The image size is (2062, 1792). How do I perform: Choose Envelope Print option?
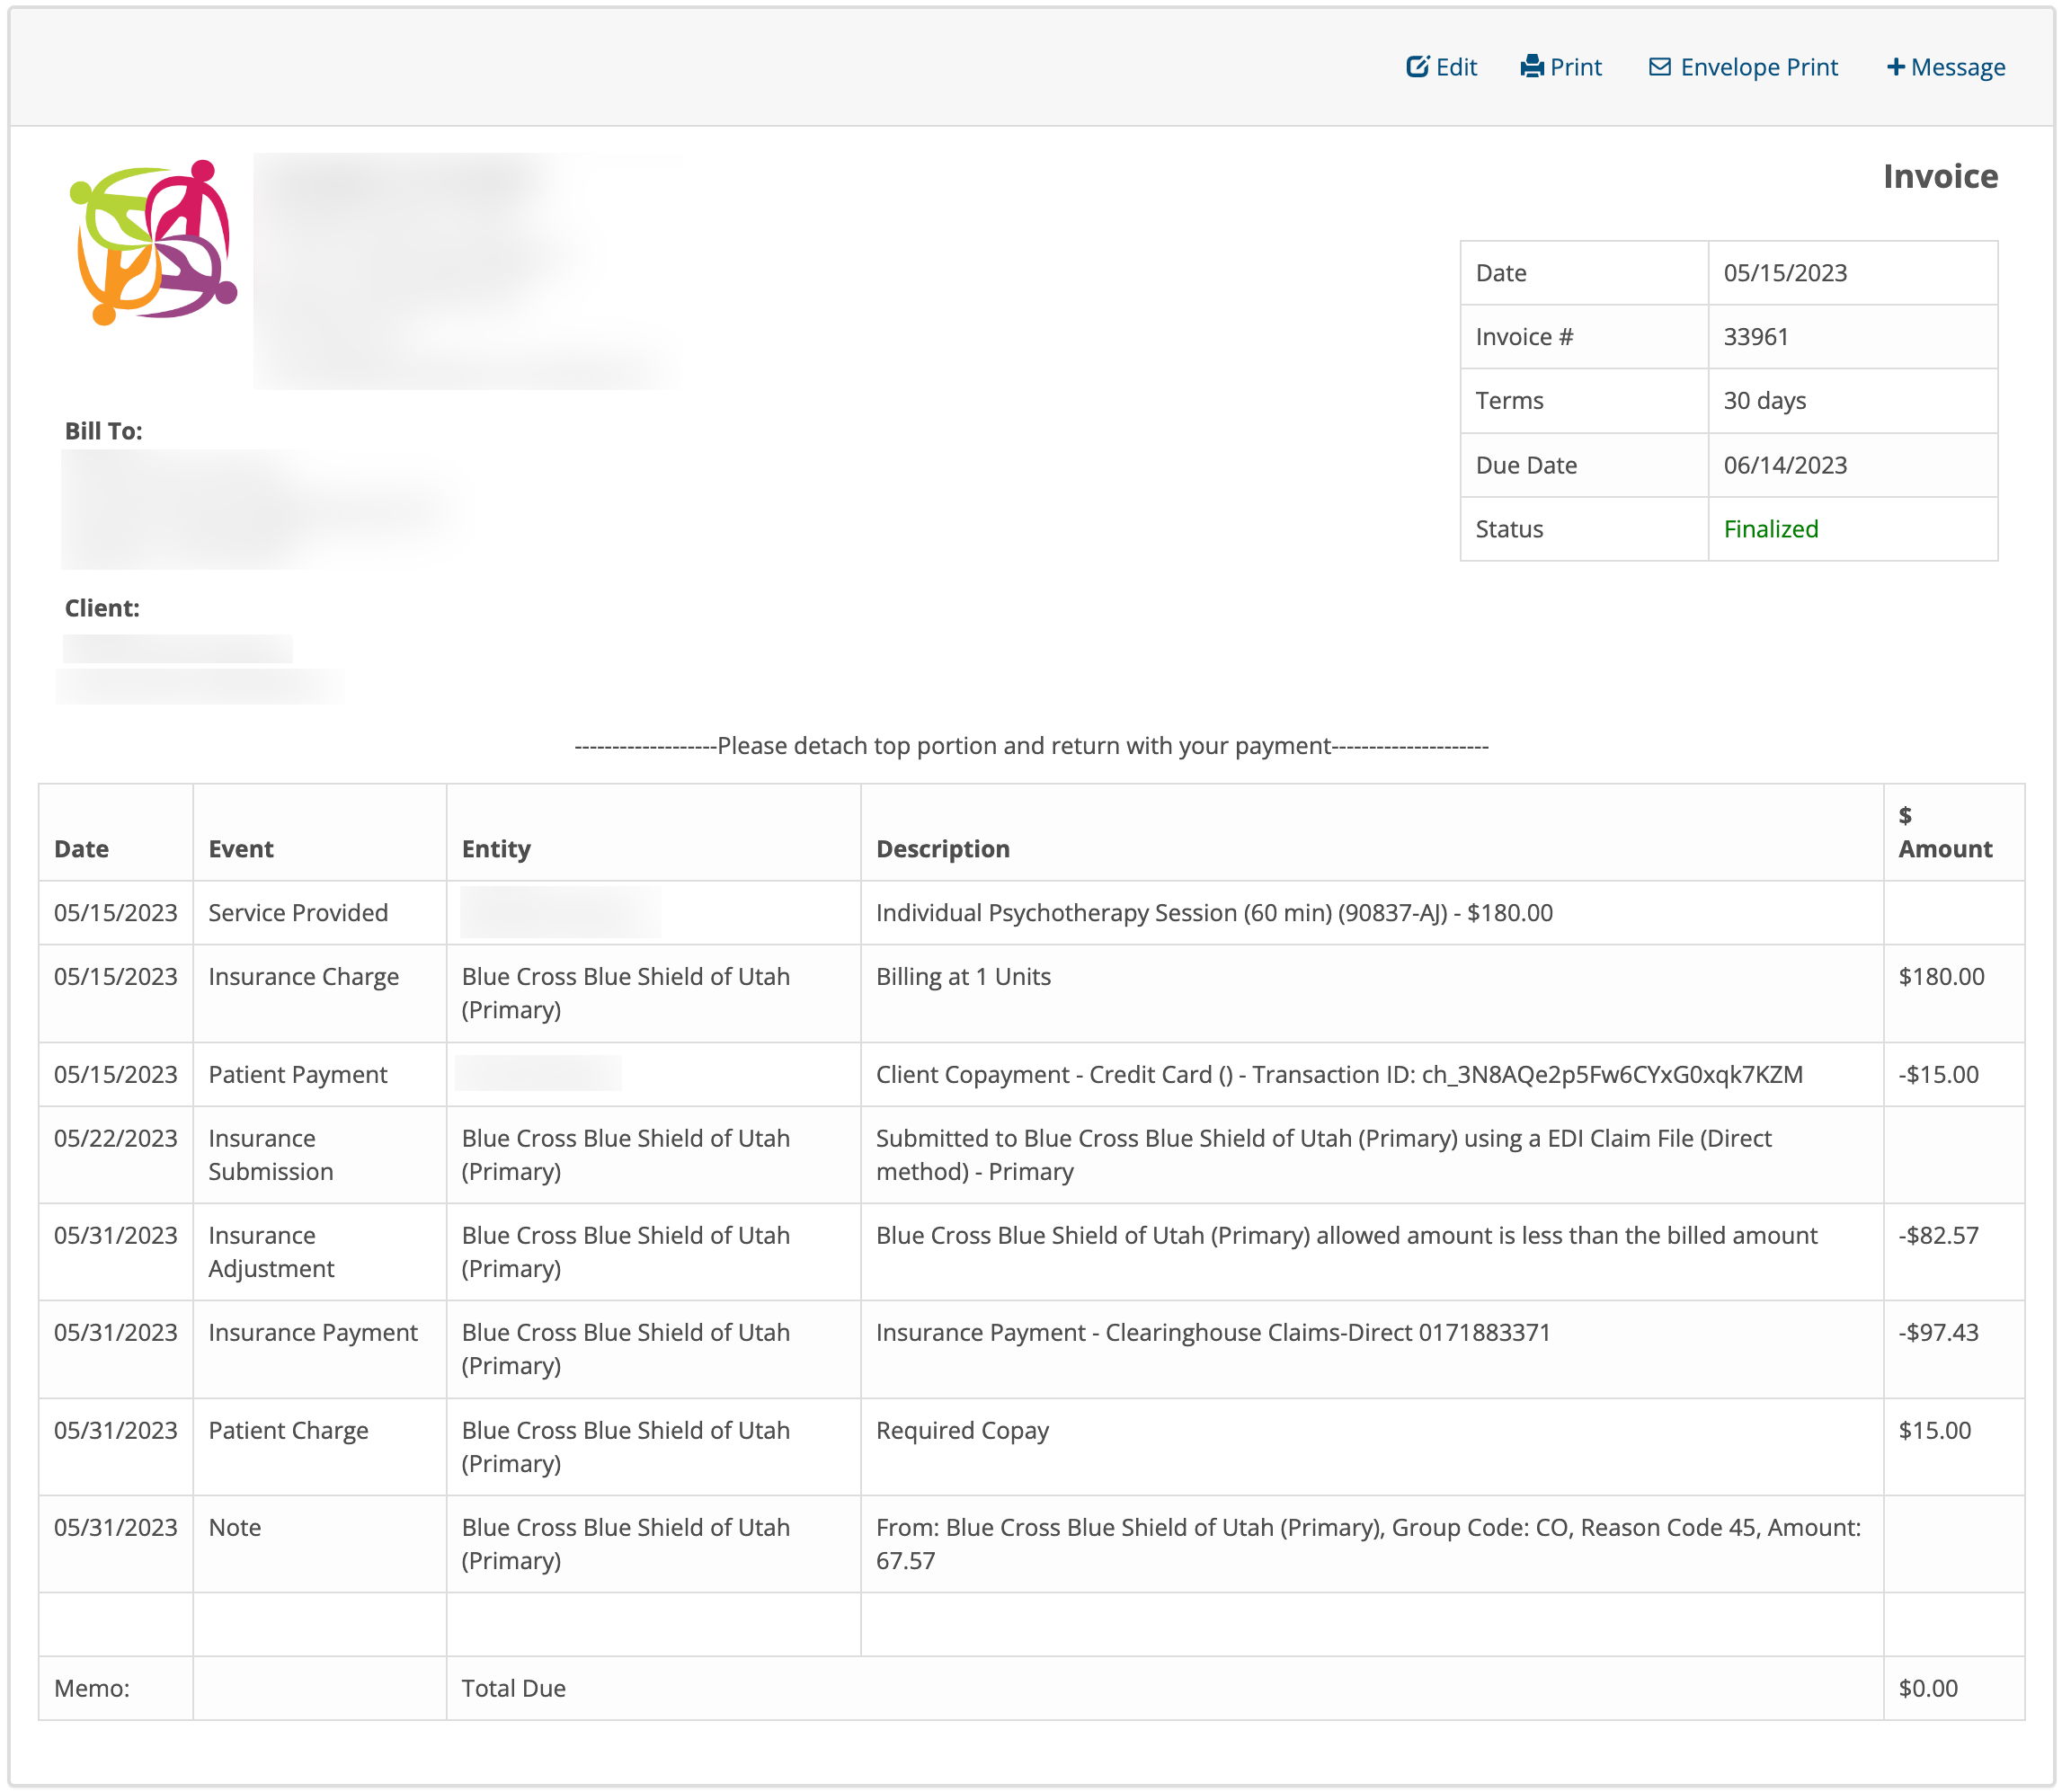(x=1758, y=67)
